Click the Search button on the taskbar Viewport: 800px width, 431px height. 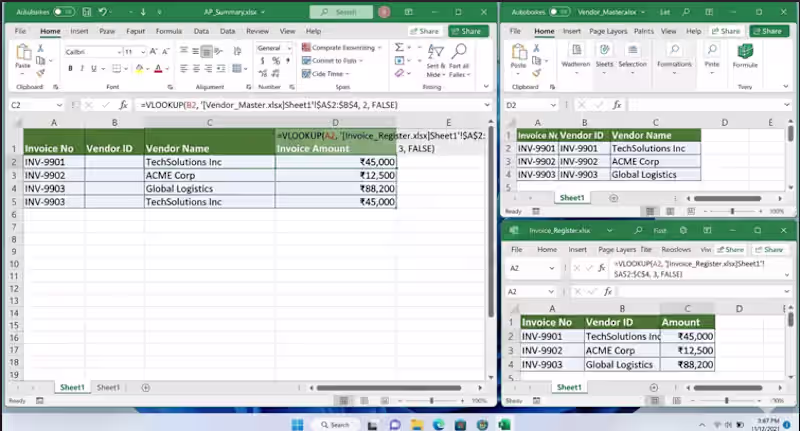335,424
